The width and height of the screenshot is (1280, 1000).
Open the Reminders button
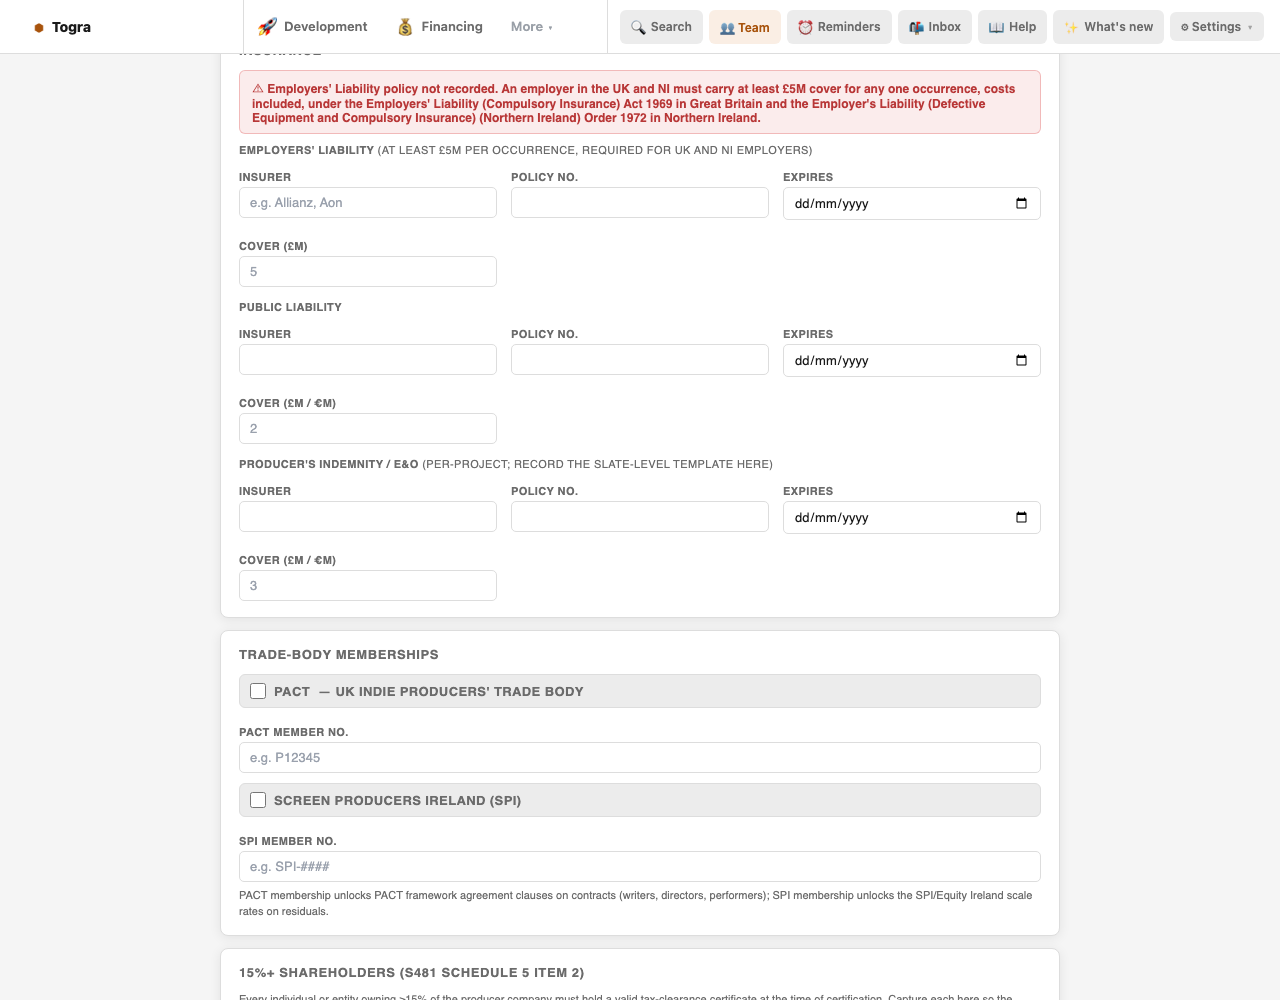click(x=839, y=27)
